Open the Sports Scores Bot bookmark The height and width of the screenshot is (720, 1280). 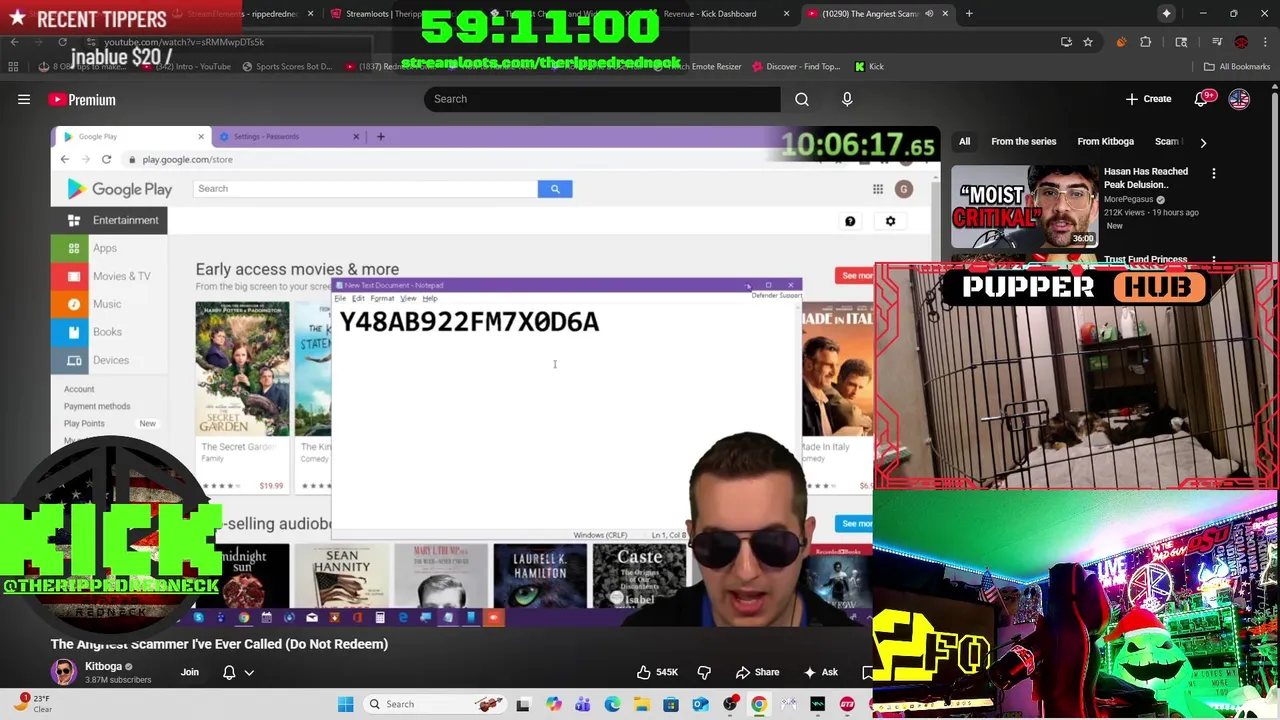pyautogui.click(x=286, y=67)
